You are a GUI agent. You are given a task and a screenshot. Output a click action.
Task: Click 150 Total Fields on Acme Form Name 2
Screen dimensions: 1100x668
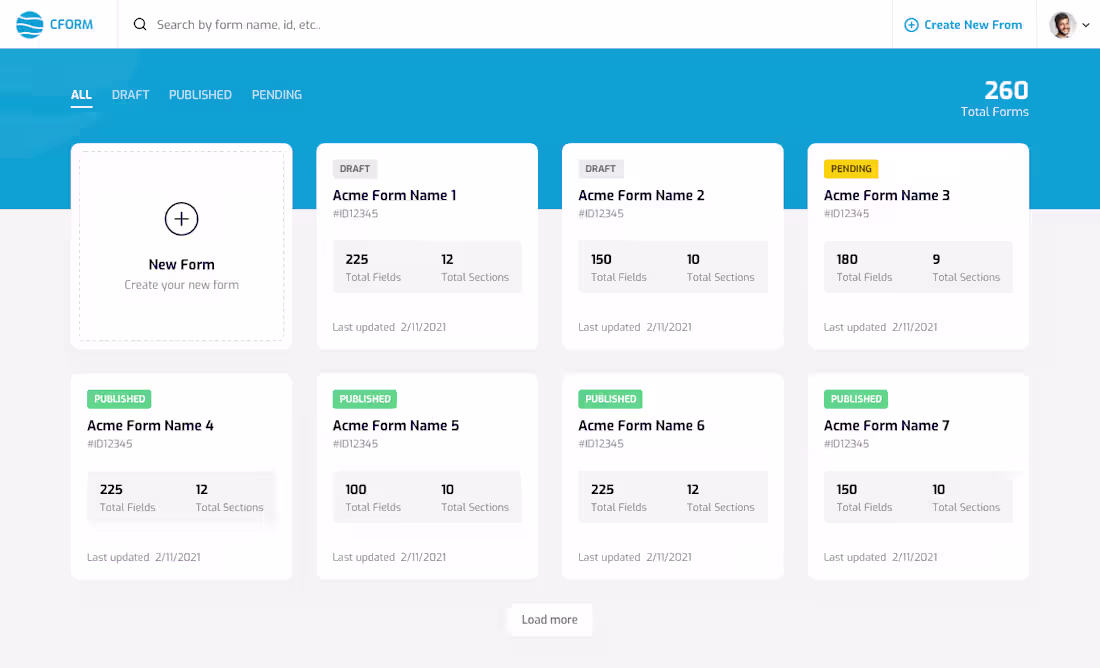619,267
